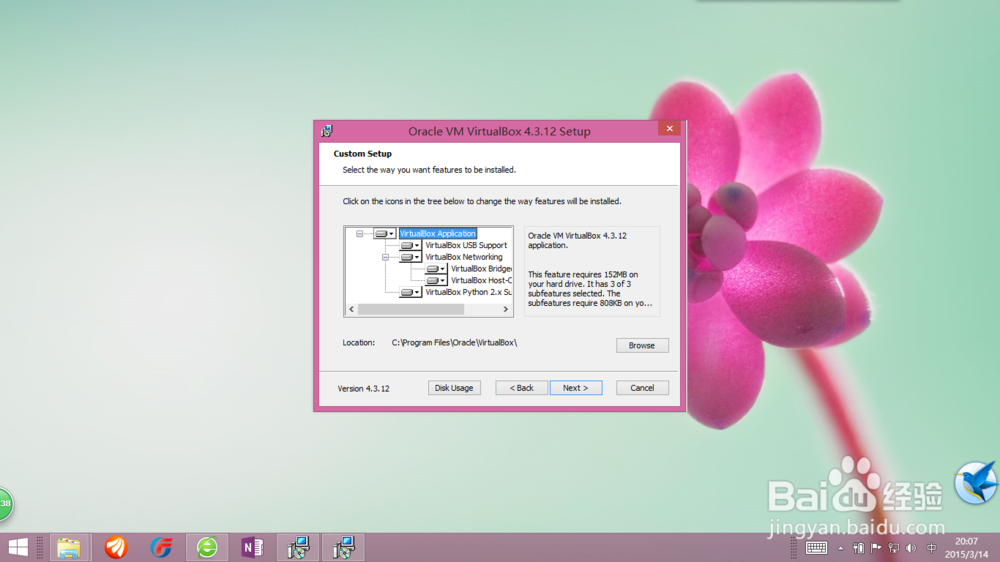
Task: Click the Version 4.3.12 label
Action: point(364,388)
